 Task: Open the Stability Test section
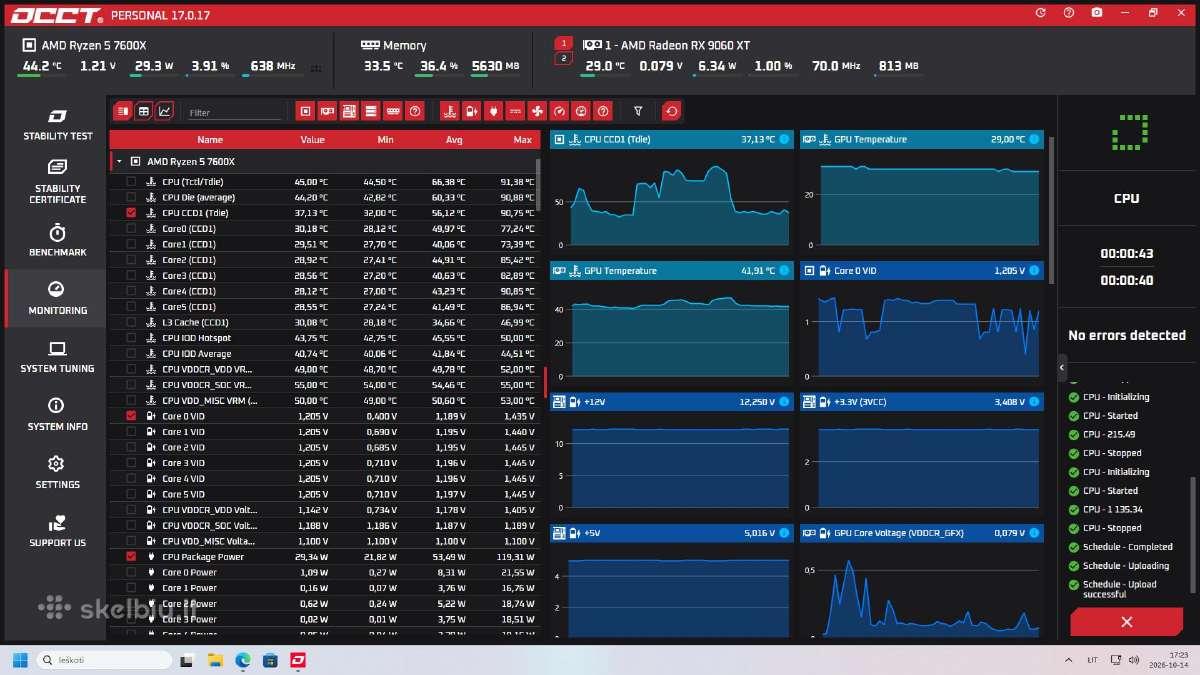coord(57,125)
